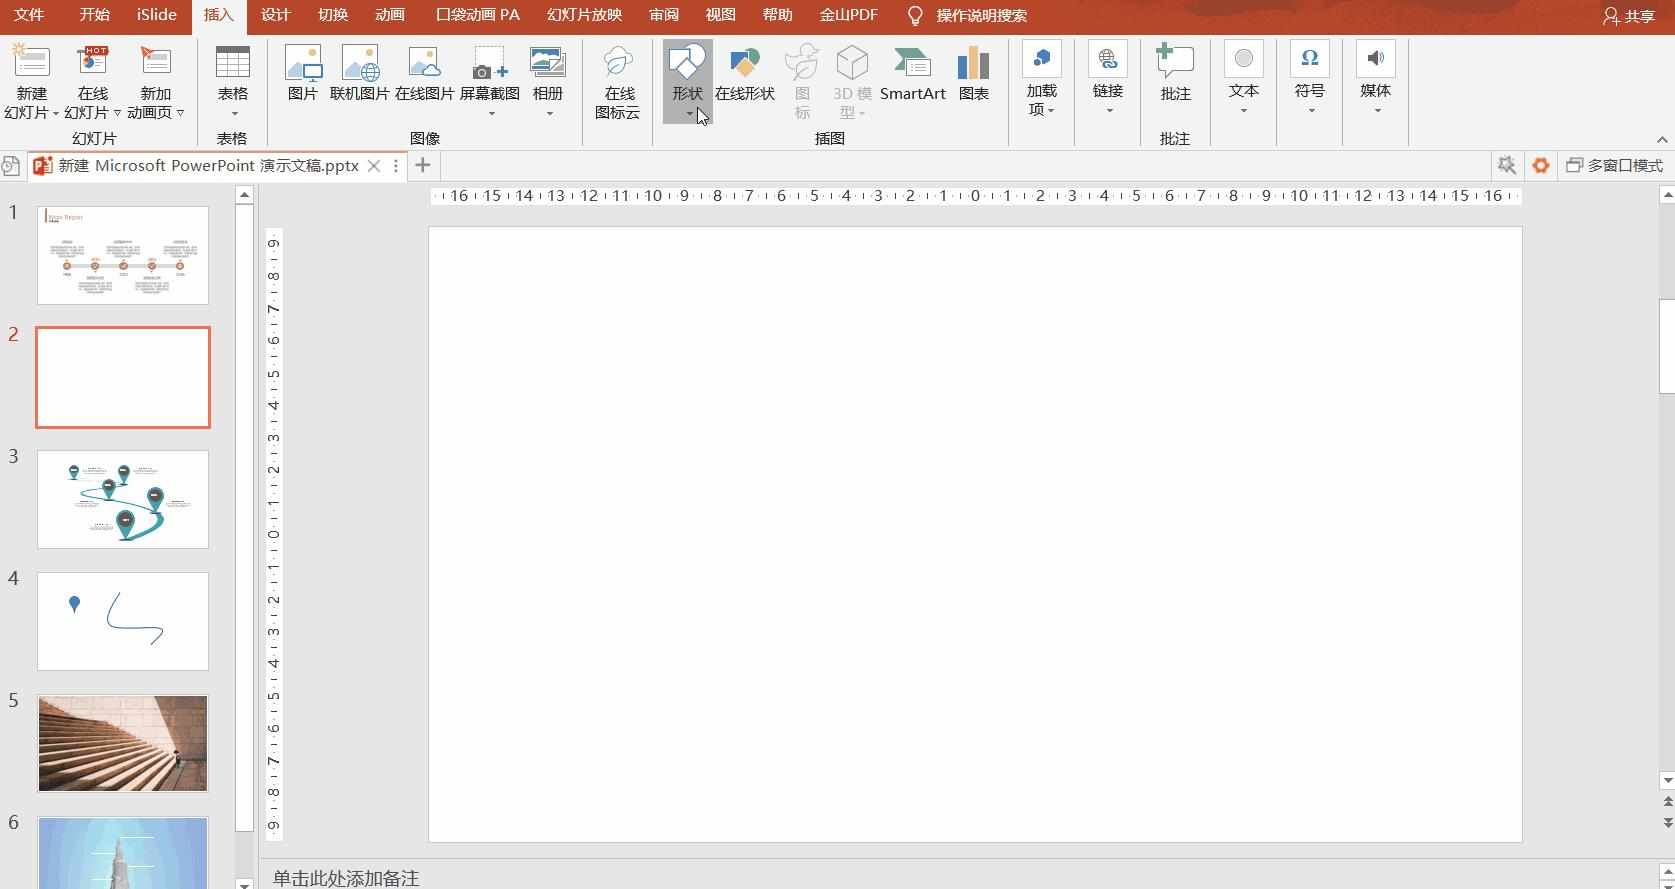Expand the New Slide dropdown arrow
Viewport: 1675px width, 889px height.
pos(55,113)
